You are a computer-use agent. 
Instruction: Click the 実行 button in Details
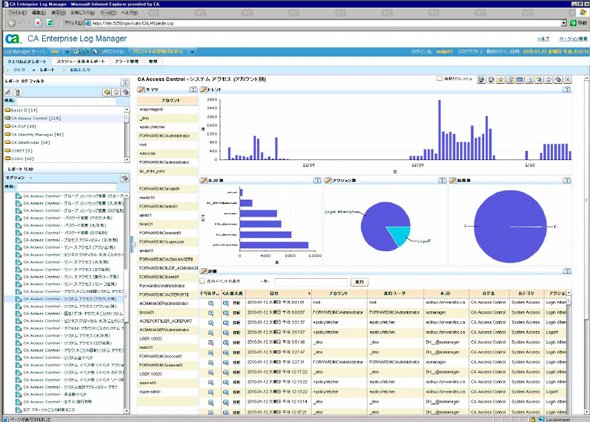(359, 282)
